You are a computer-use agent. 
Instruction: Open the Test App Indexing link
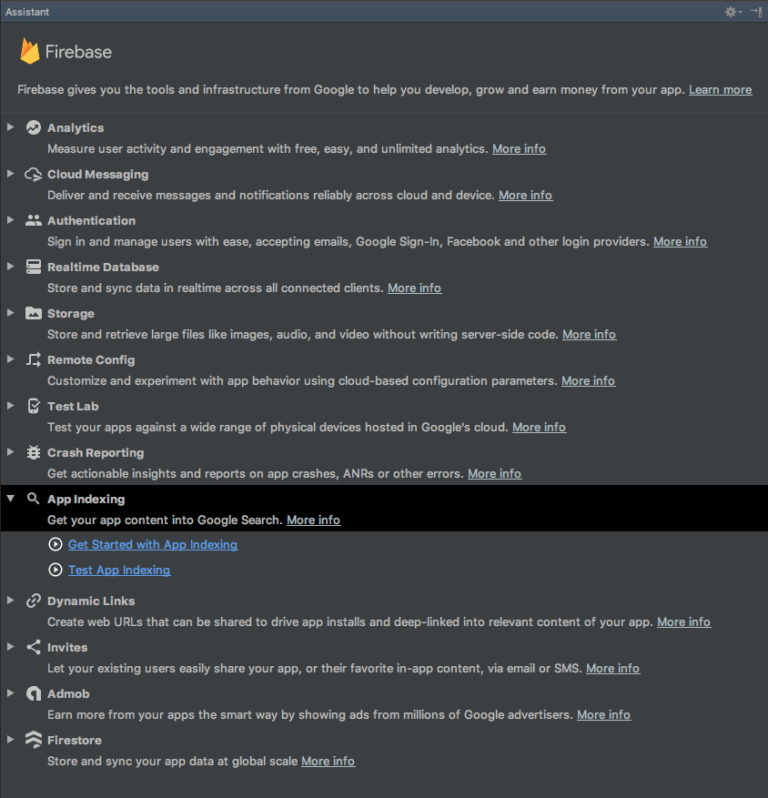pos(118,570)
